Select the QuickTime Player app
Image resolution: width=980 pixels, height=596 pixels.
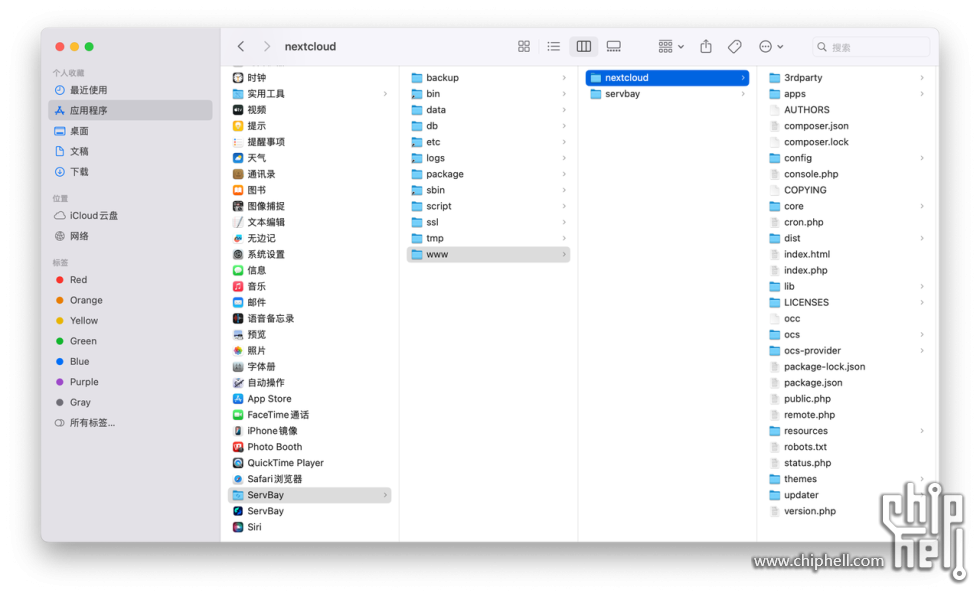(309, 463)
